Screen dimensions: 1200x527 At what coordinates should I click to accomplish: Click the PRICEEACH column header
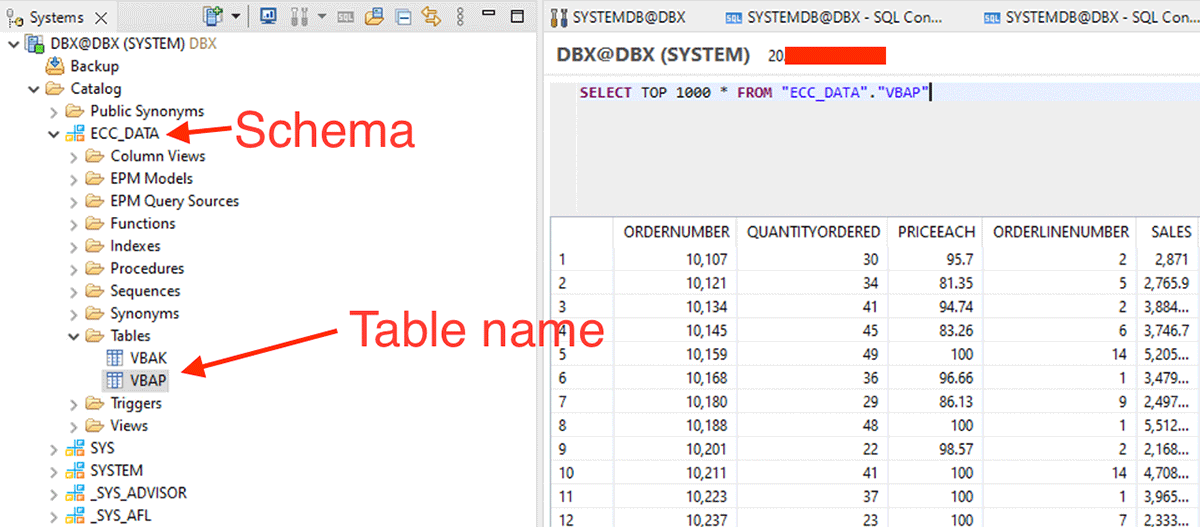coord(936,231)
